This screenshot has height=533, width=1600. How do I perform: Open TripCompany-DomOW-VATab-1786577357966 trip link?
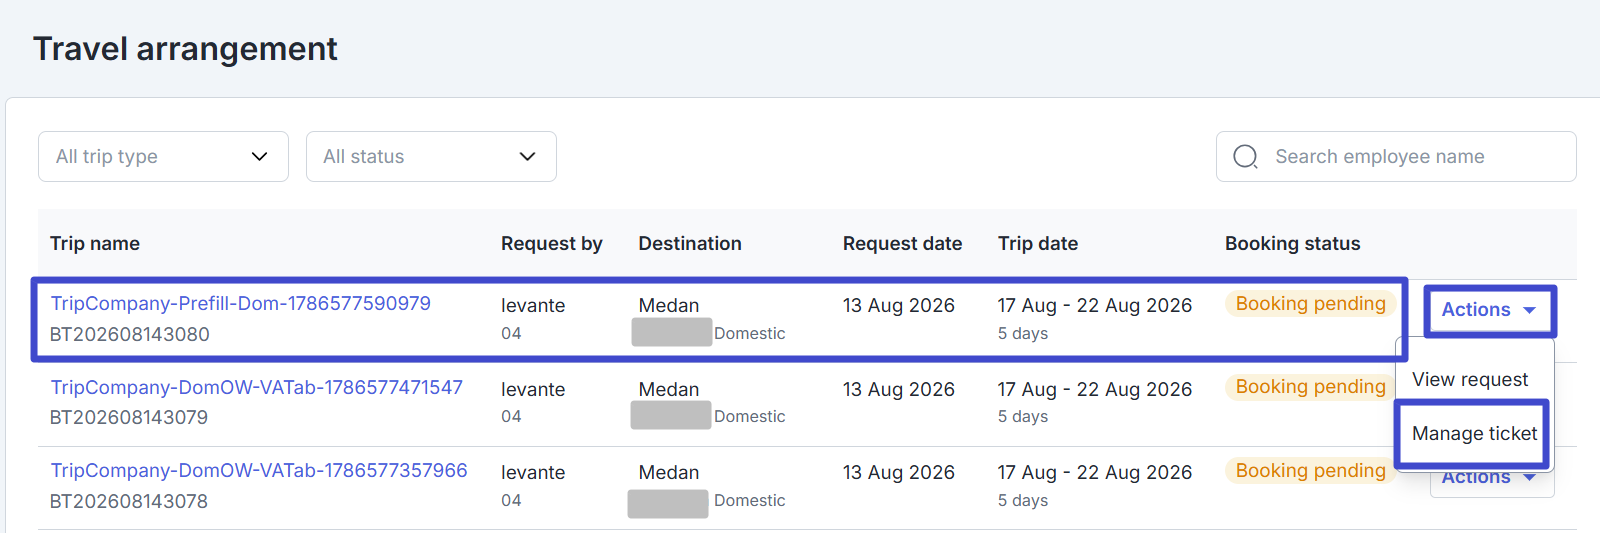259,470
